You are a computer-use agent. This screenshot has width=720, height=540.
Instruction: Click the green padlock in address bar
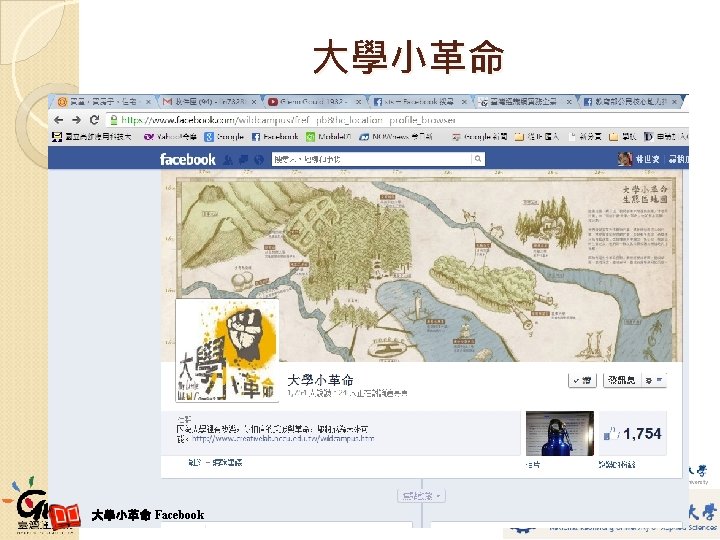tap(113, 120)
